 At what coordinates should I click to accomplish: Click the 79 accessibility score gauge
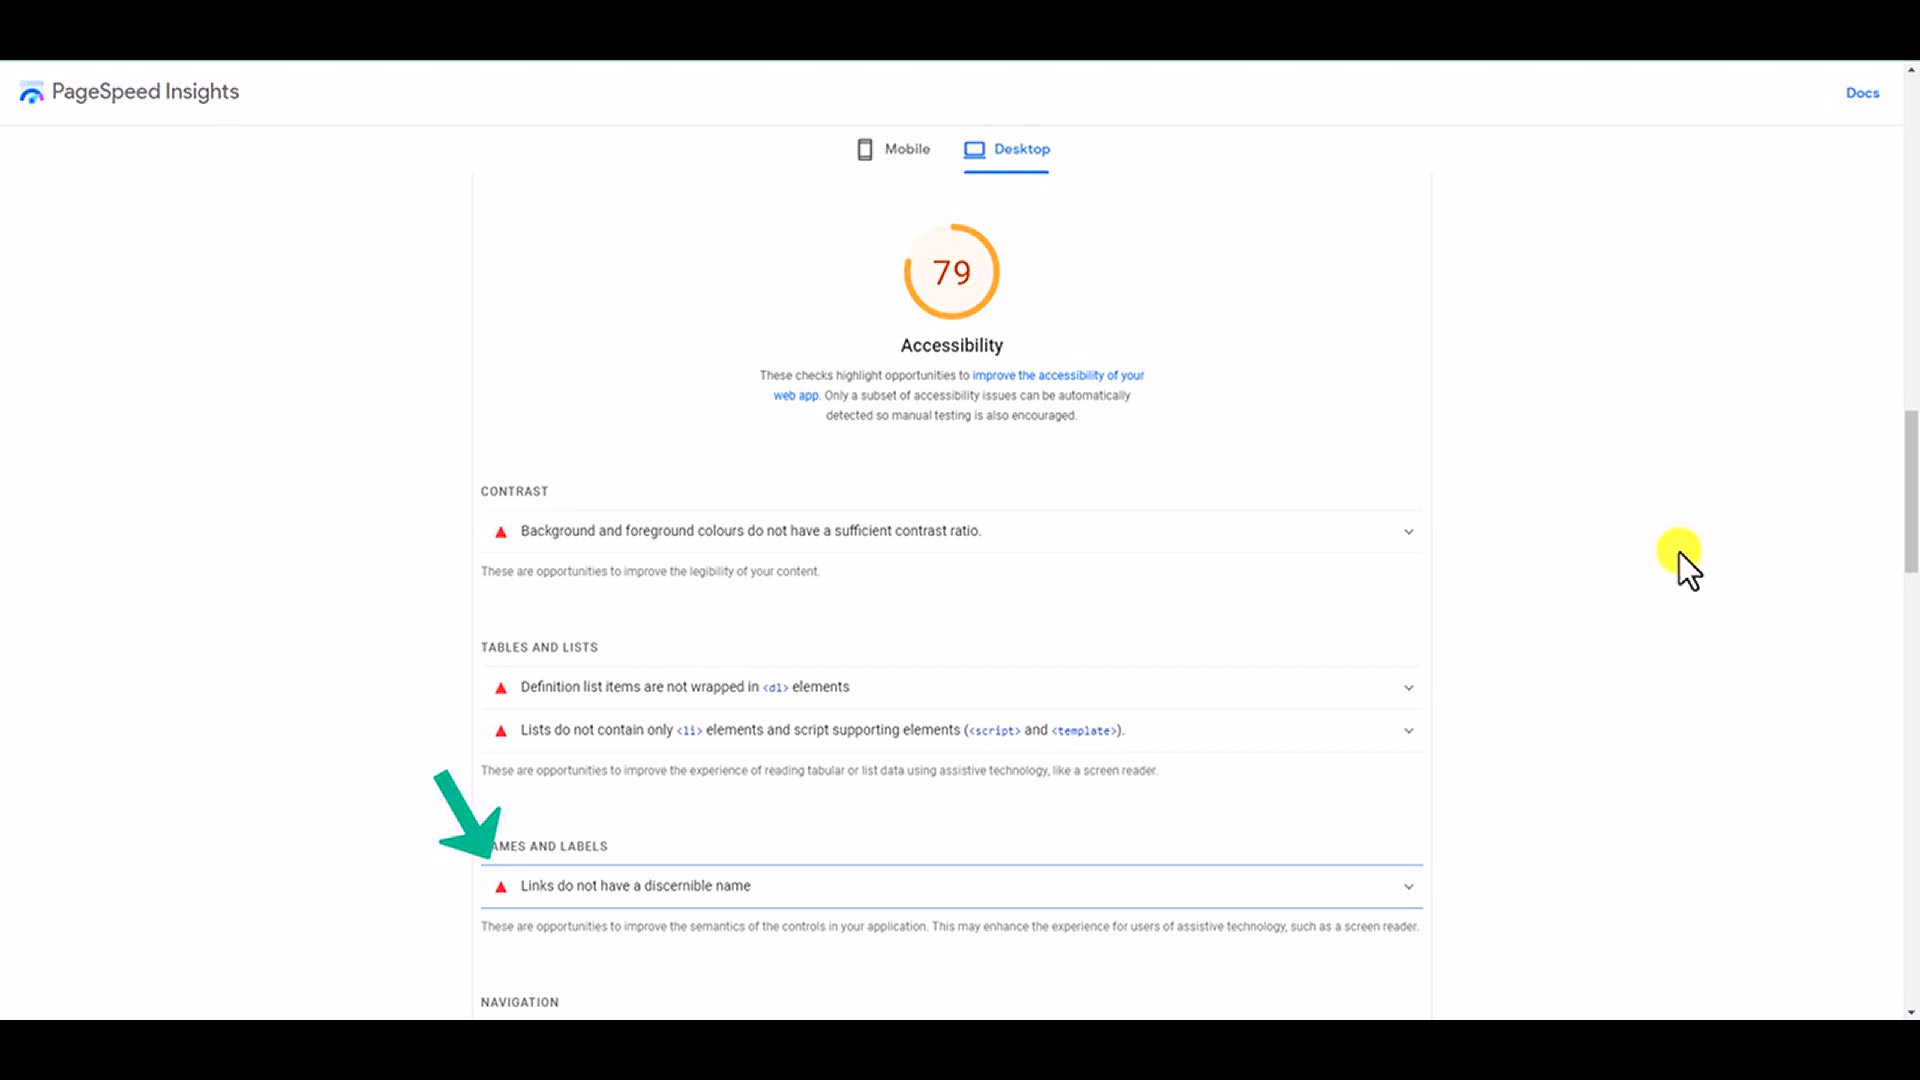(x=952, y=272)
